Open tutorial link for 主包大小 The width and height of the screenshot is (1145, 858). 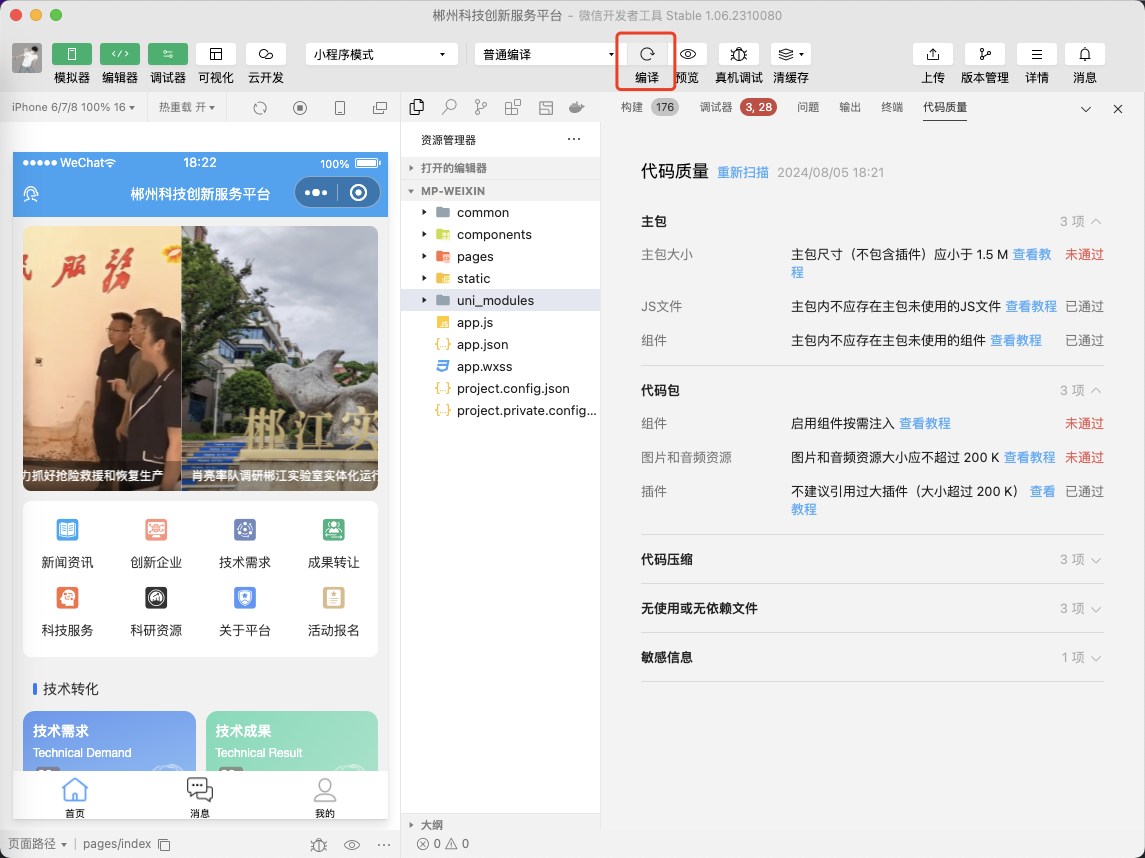1031,255
